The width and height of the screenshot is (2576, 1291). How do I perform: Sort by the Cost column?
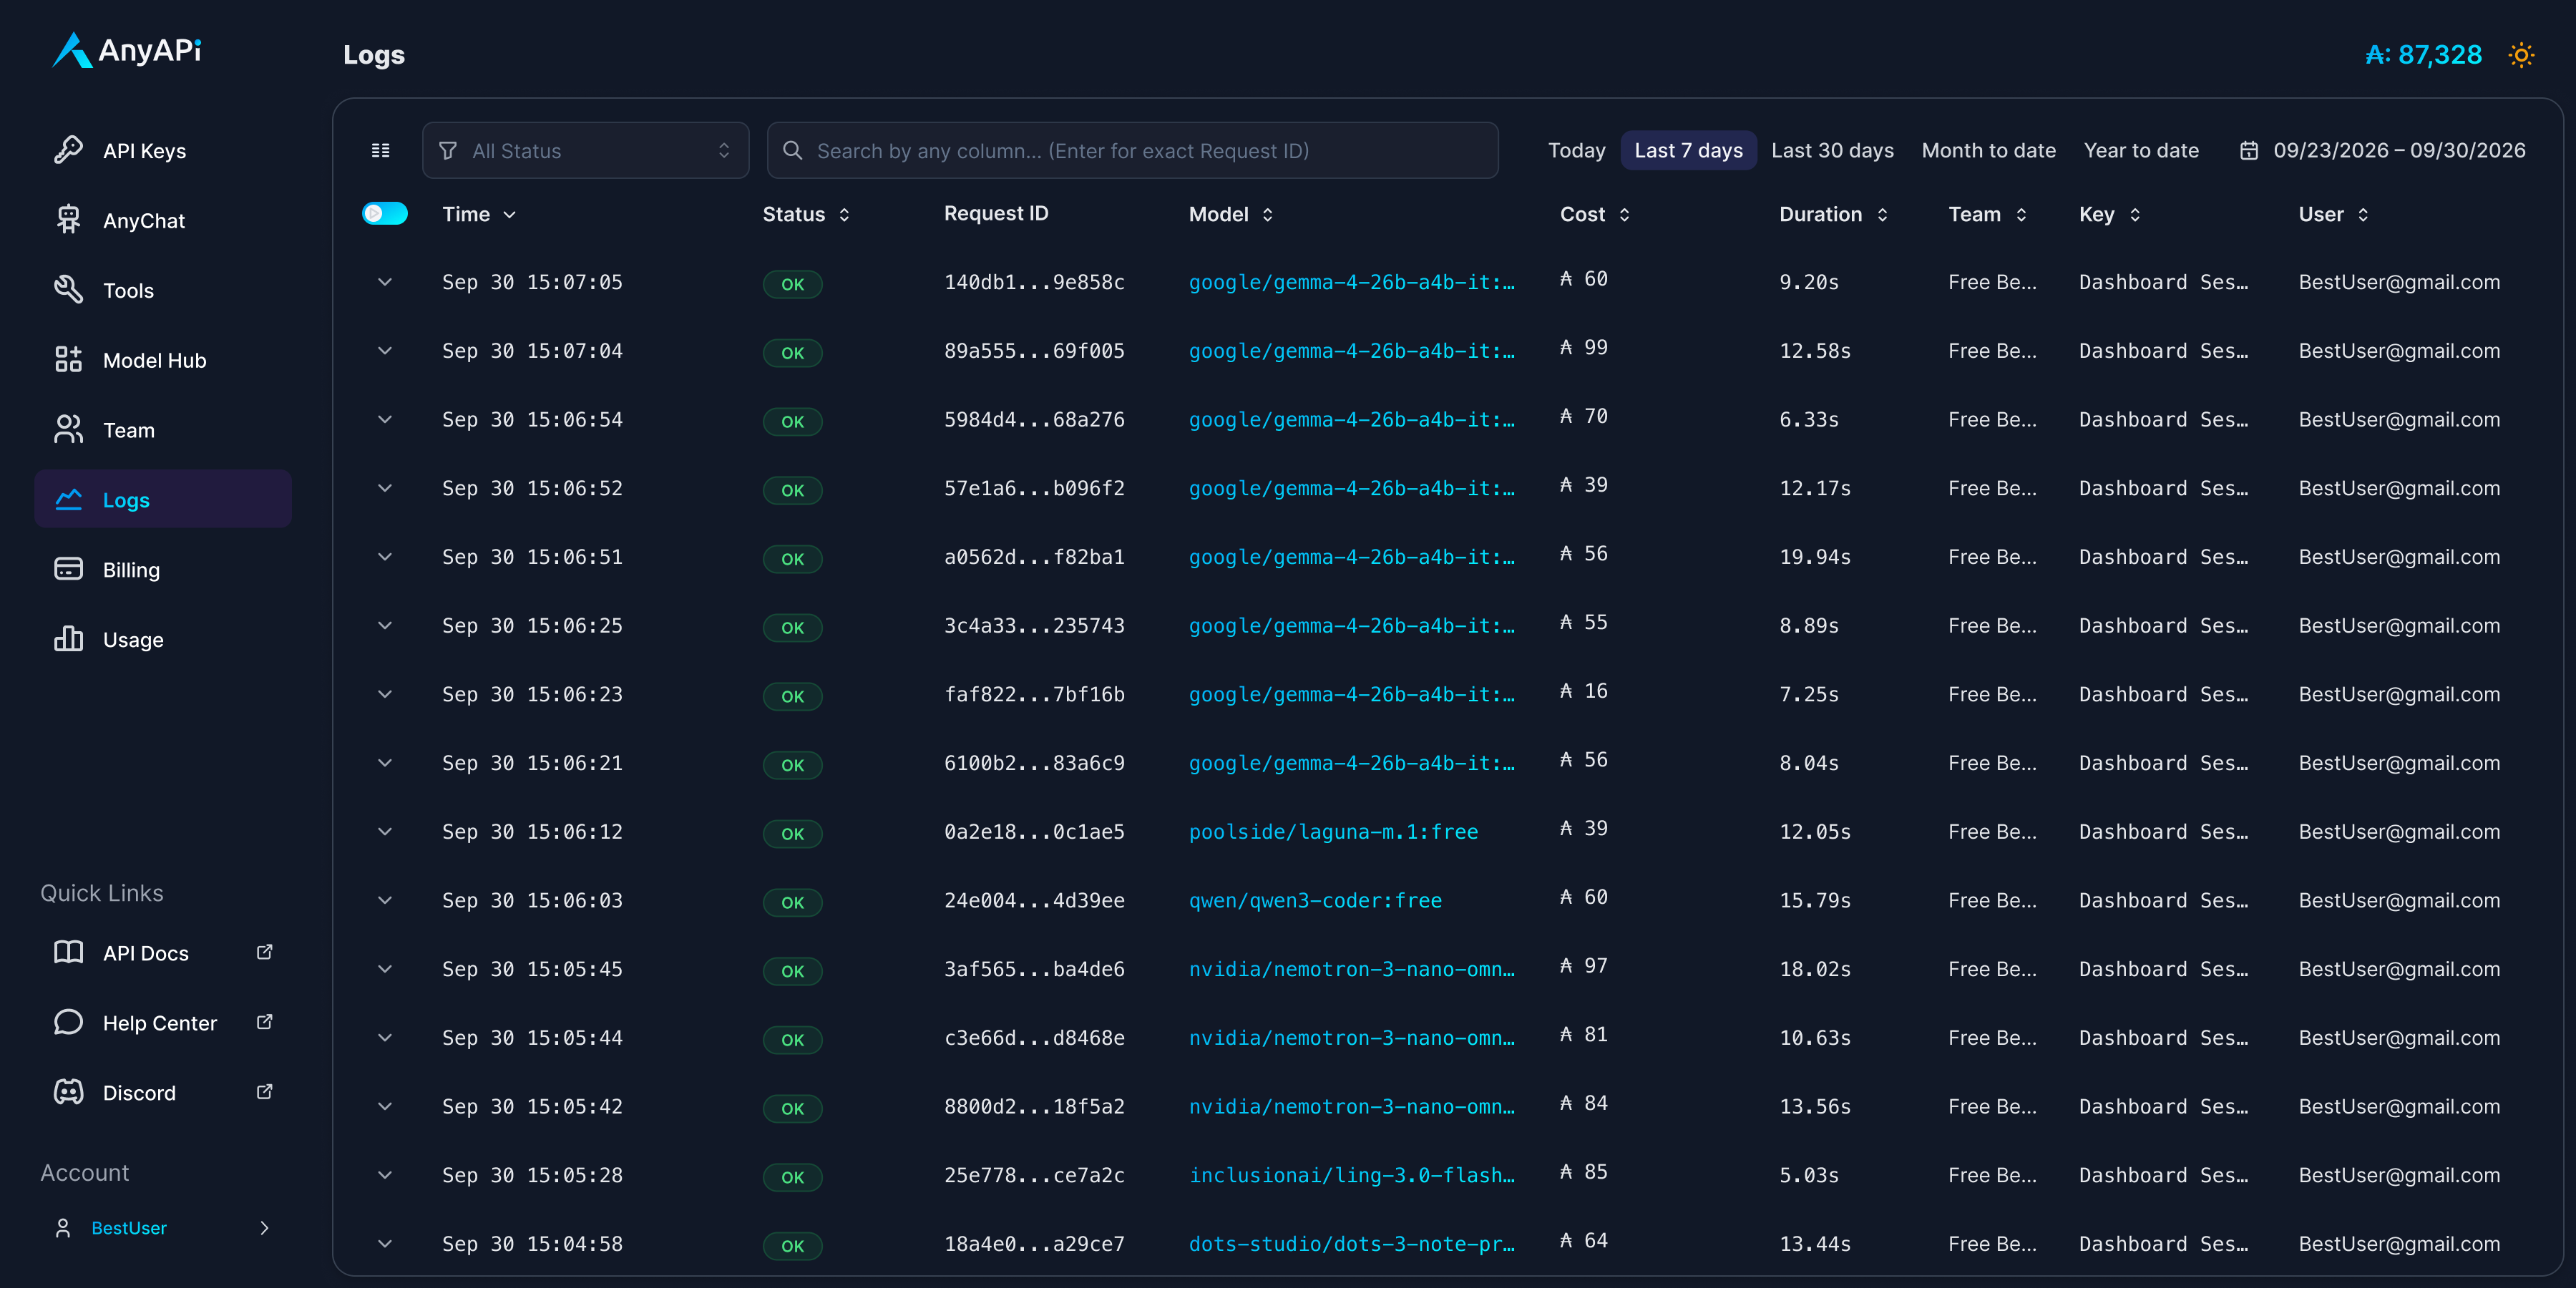coord(1595,215)
